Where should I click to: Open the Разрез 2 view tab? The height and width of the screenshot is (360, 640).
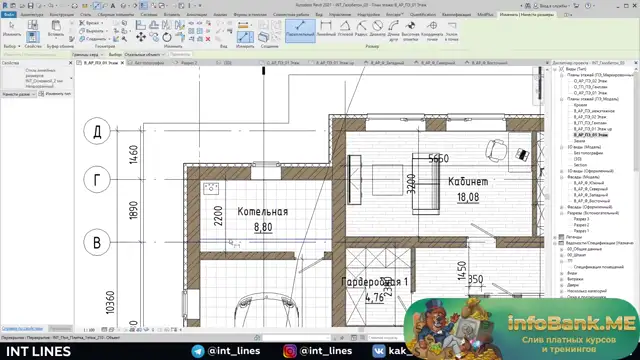[189, 63]
